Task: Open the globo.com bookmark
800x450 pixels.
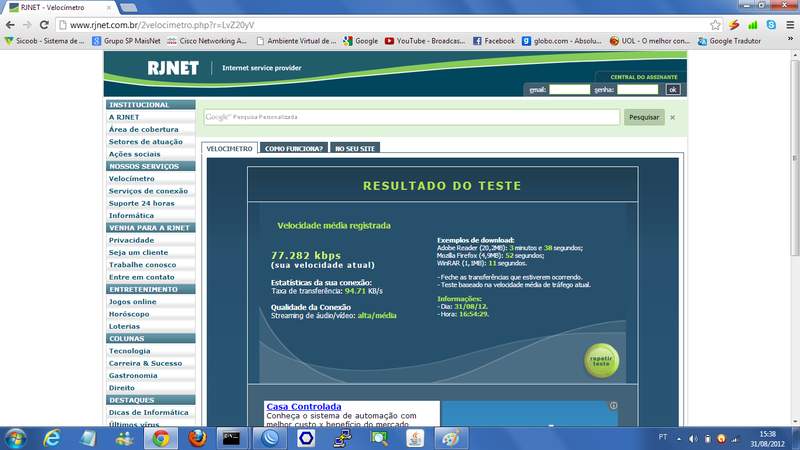Action: tap(562, 41)
